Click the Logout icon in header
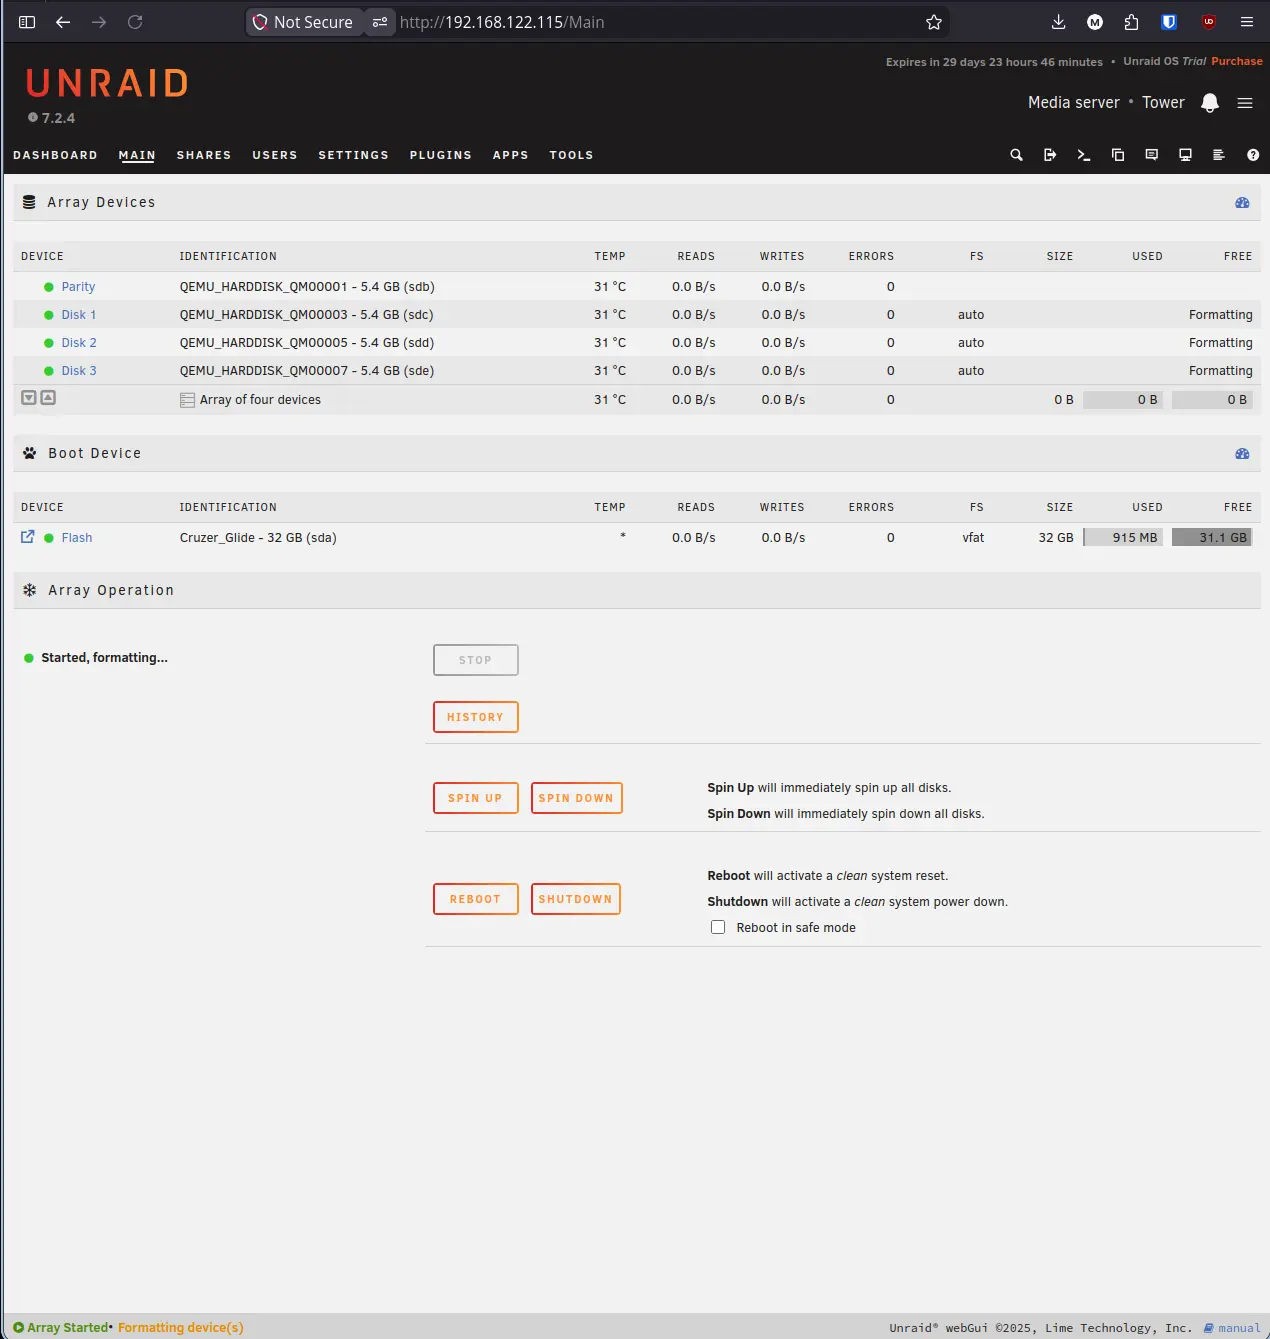This screenshot has height=1339, width=1270. click(x=1050, y=155)
